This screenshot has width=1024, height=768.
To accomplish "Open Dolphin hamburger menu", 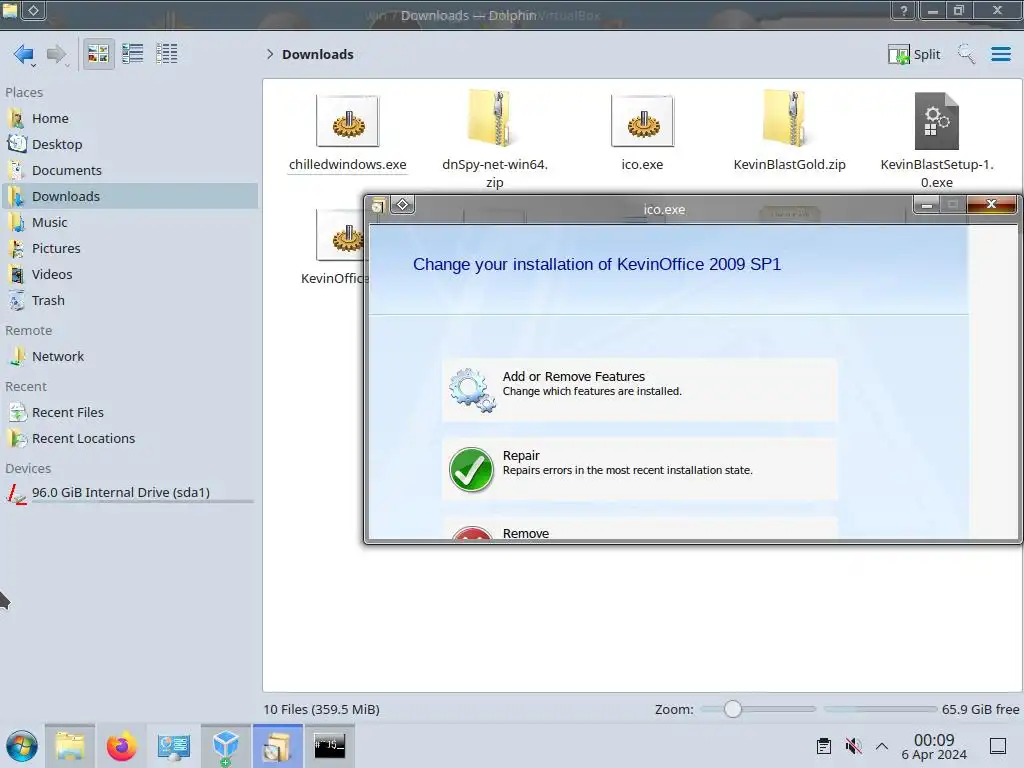I will click(1000, 54).
